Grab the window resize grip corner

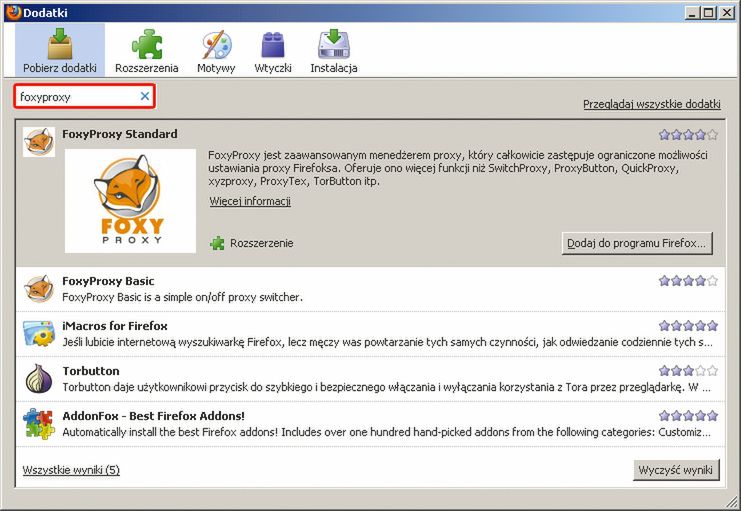click(x=730, y=500)
